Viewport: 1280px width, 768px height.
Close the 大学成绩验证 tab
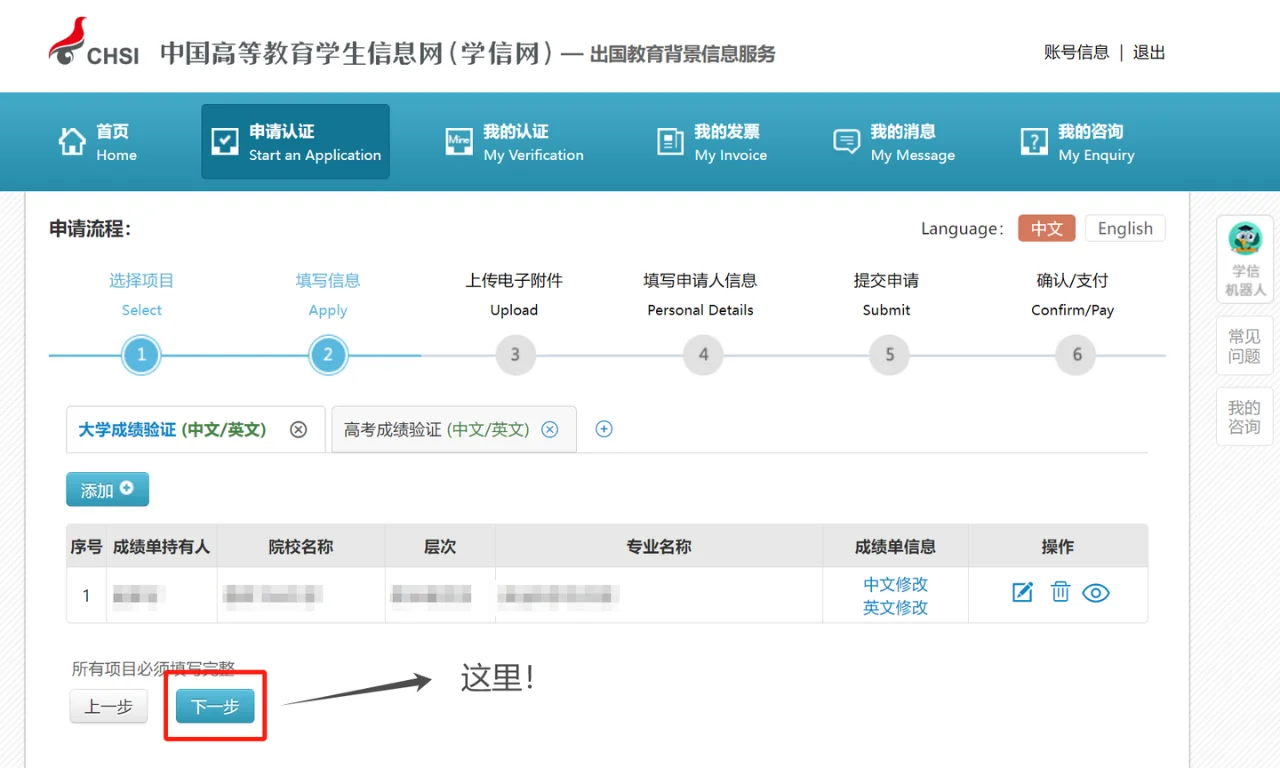298,430
